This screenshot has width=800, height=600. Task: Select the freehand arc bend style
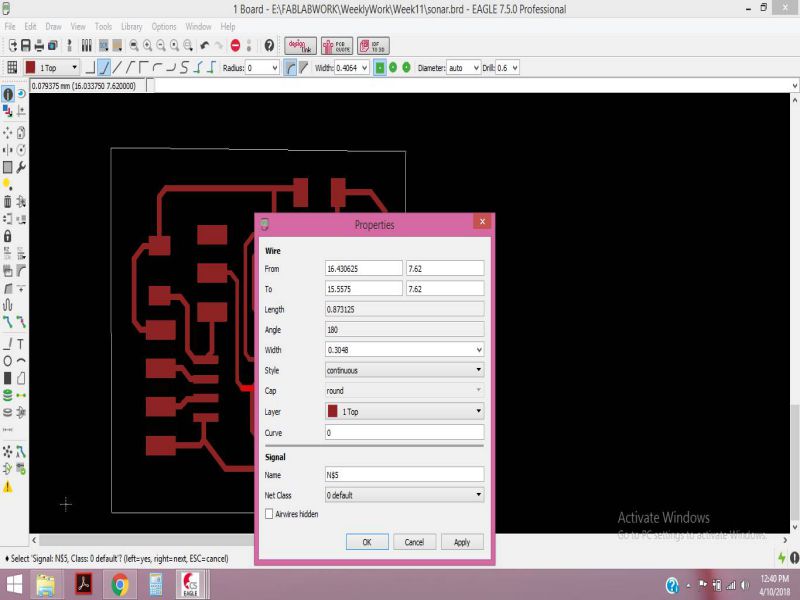click(185, 67)
